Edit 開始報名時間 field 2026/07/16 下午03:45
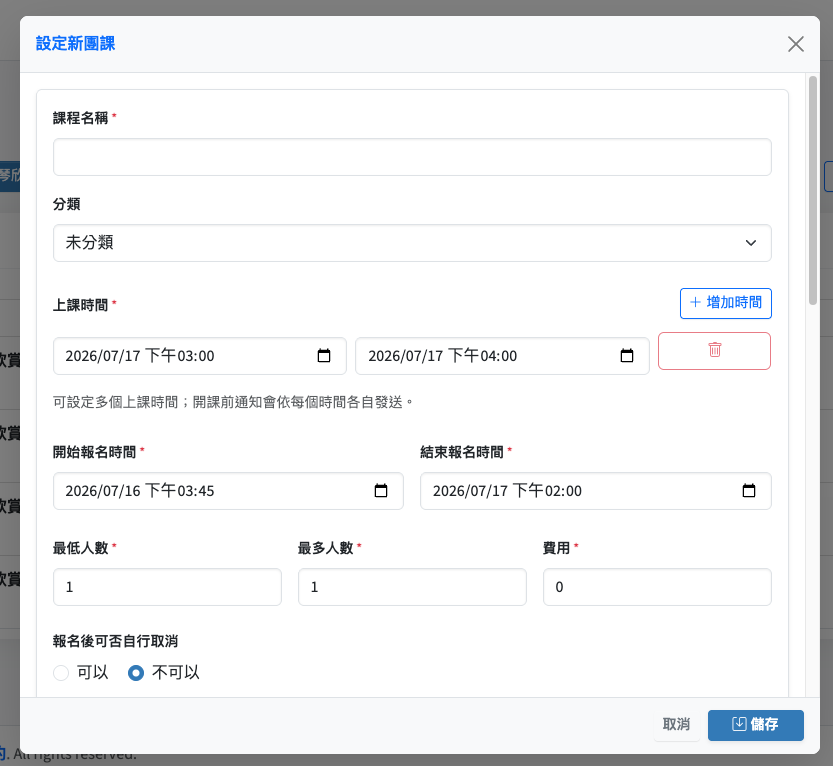This screenshot has height=766, width=833. [x=228, y=491]
